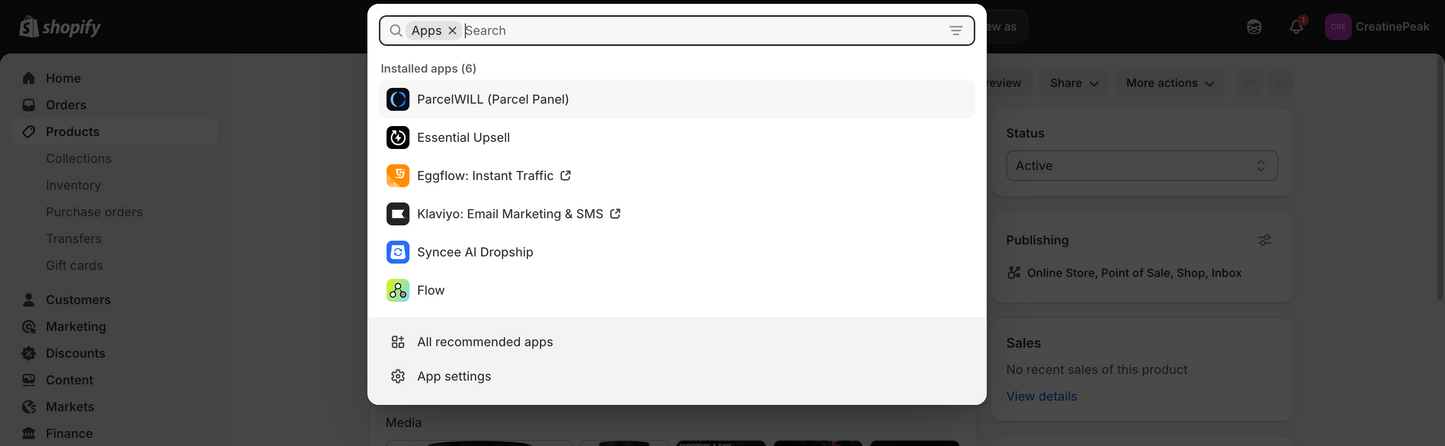Open Gift cards in the sidebar
The image size is (1445, 446).
pos(74,265)
